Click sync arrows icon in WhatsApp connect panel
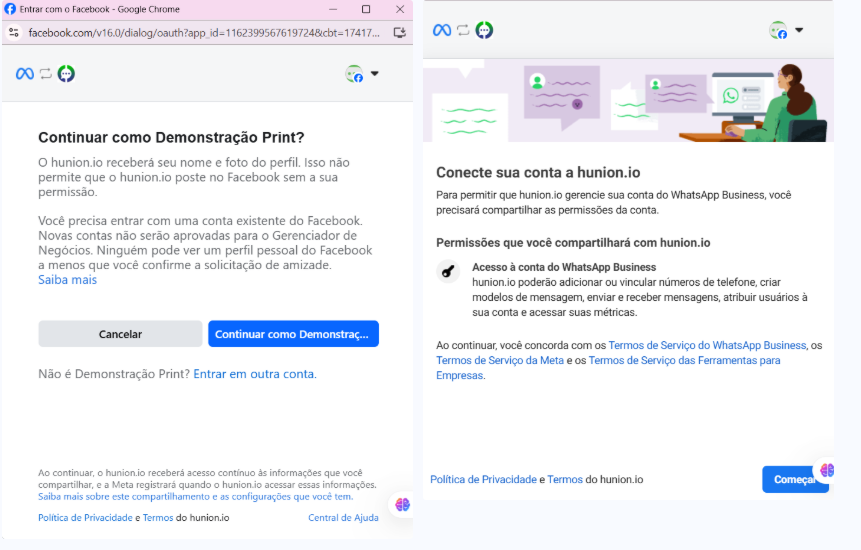Viewport: 861px width, 550px height. click(x=463, y=30)
